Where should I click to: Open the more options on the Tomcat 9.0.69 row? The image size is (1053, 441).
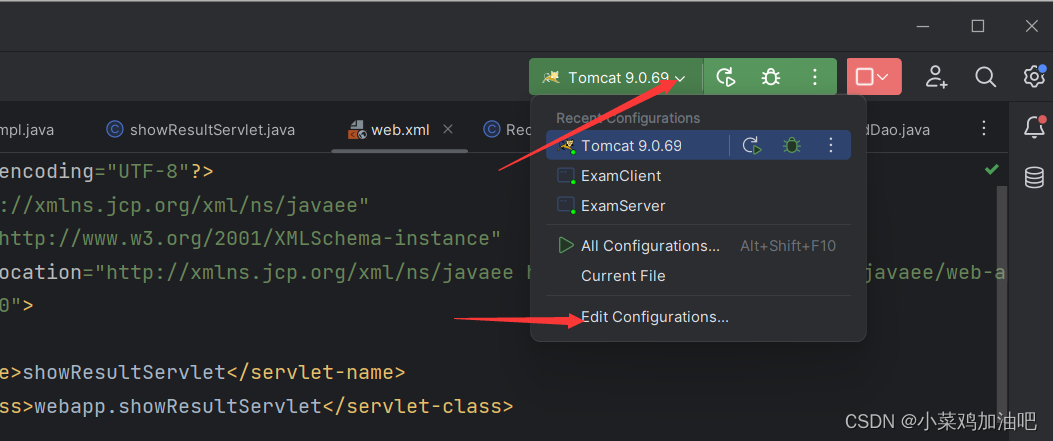coord(831,145)
